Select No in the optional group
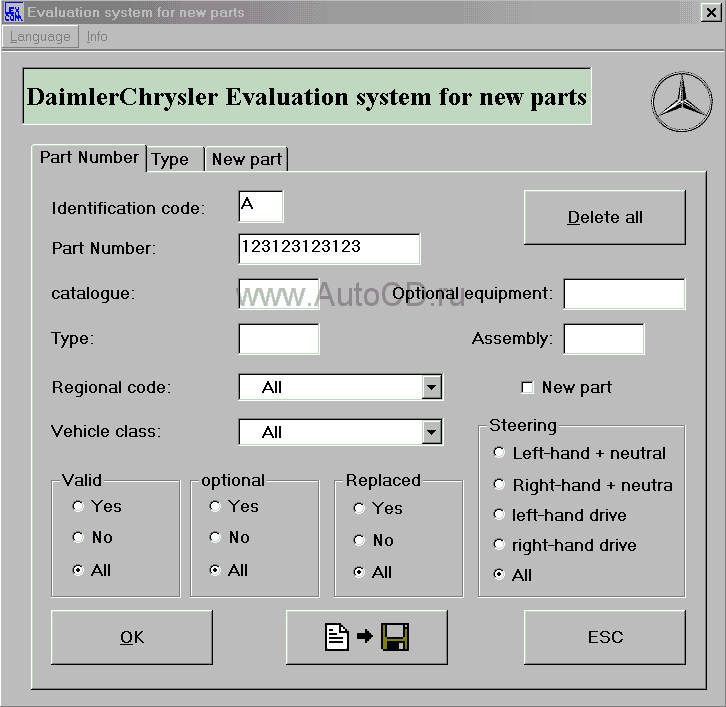Screen dimensions: 726x707 pos(215,537)
